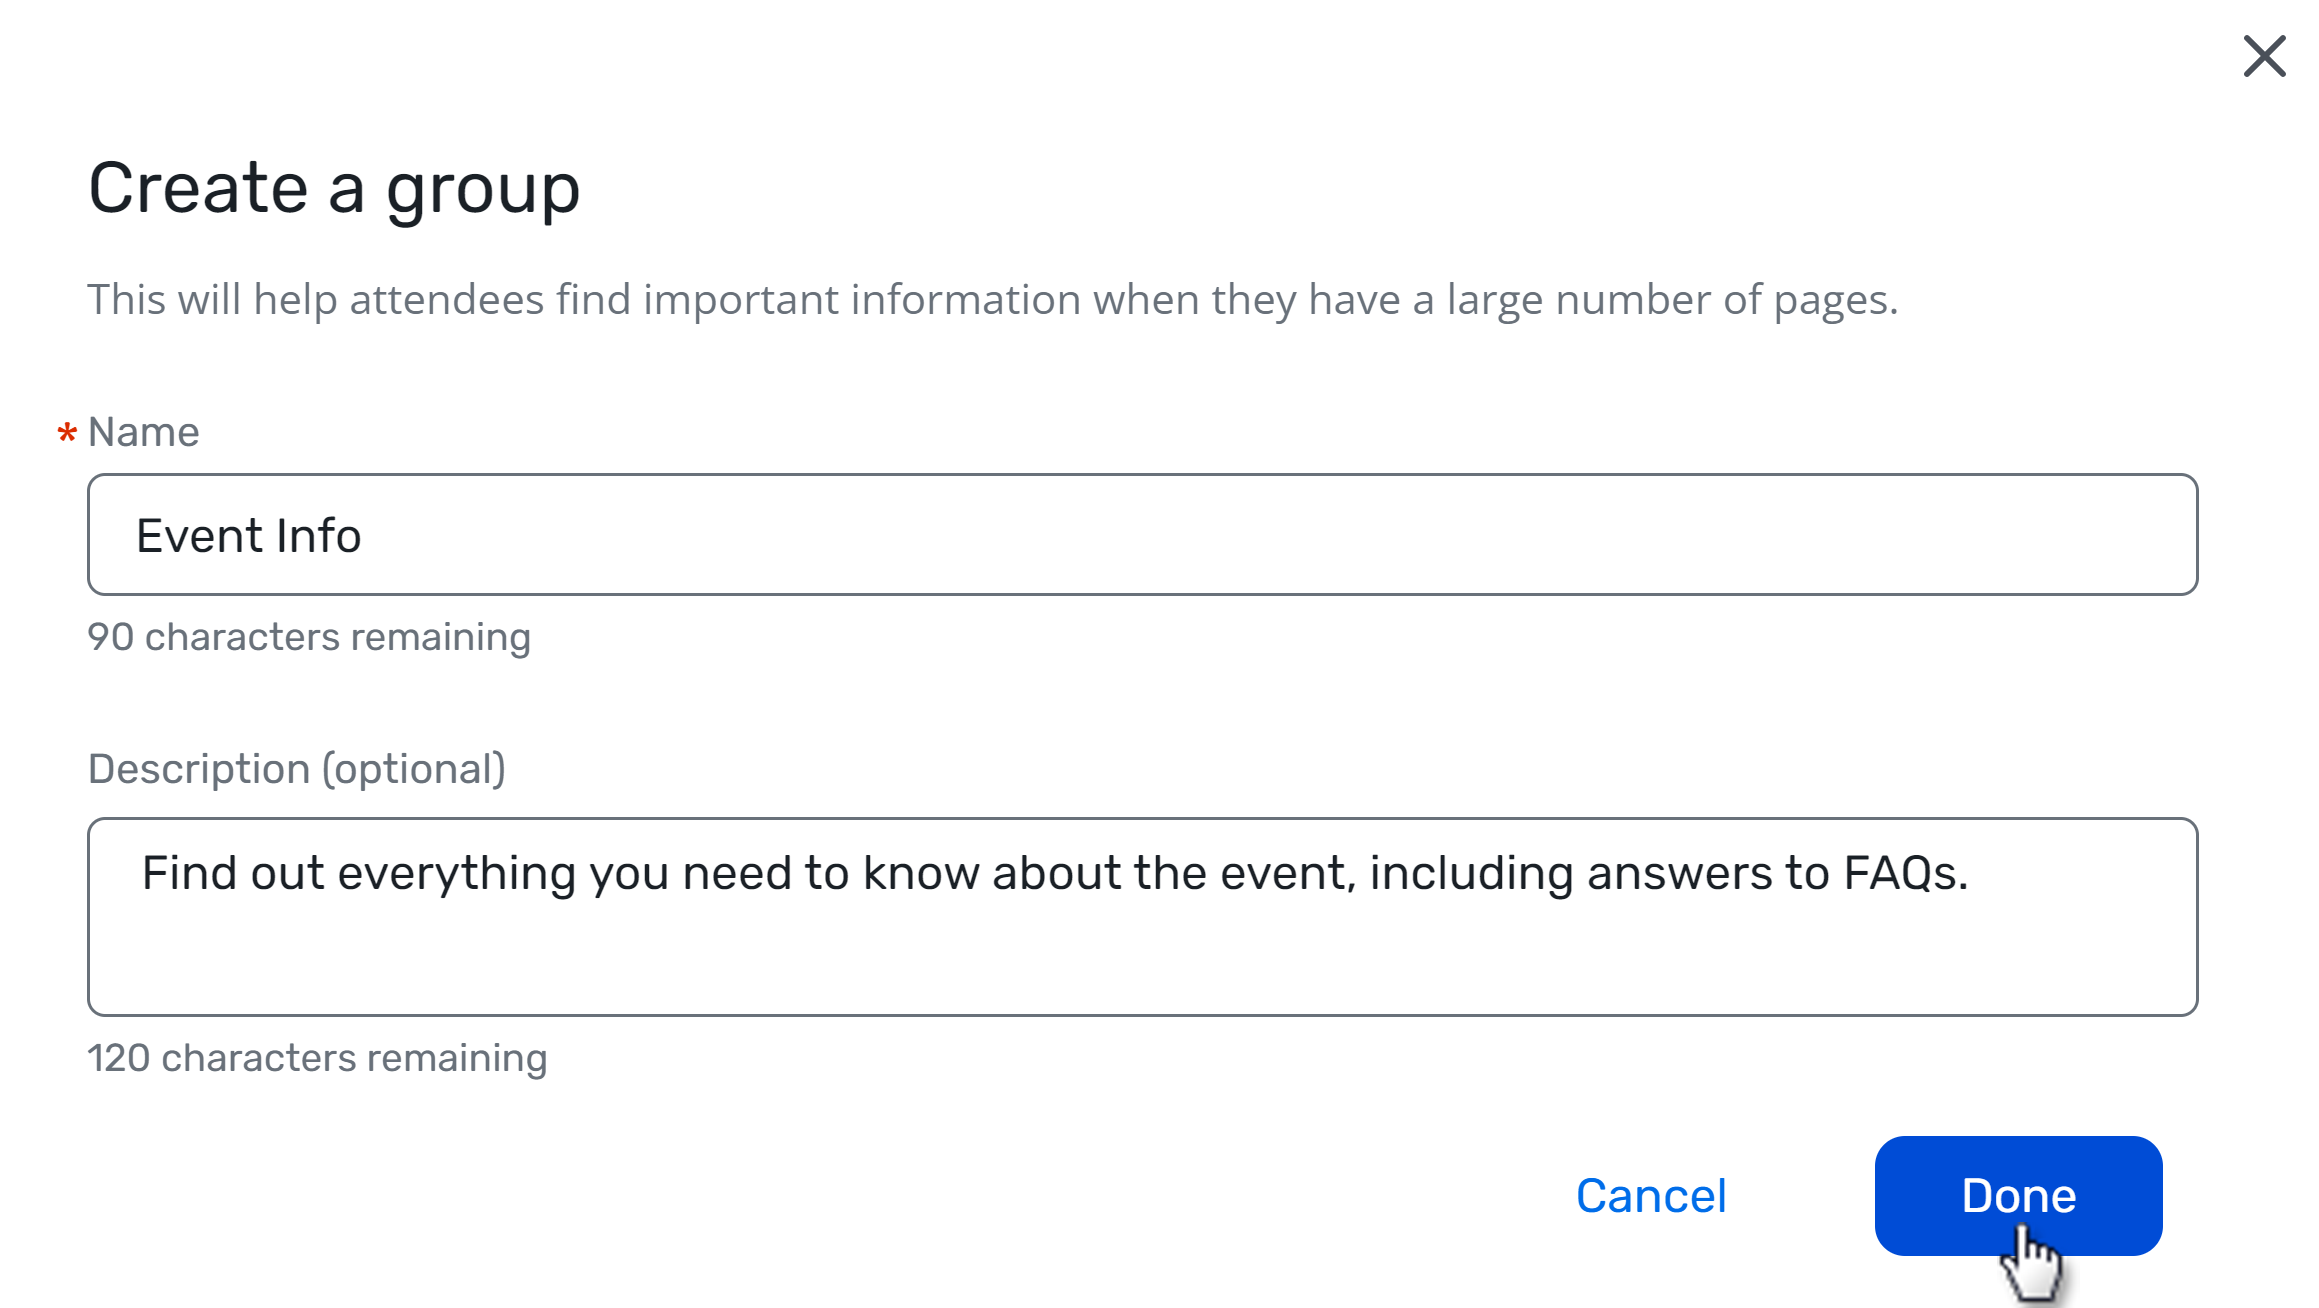The width and height of the screenshot is (2319, 1308).
Task: Select the Name field label
Action: coord(142,431)
